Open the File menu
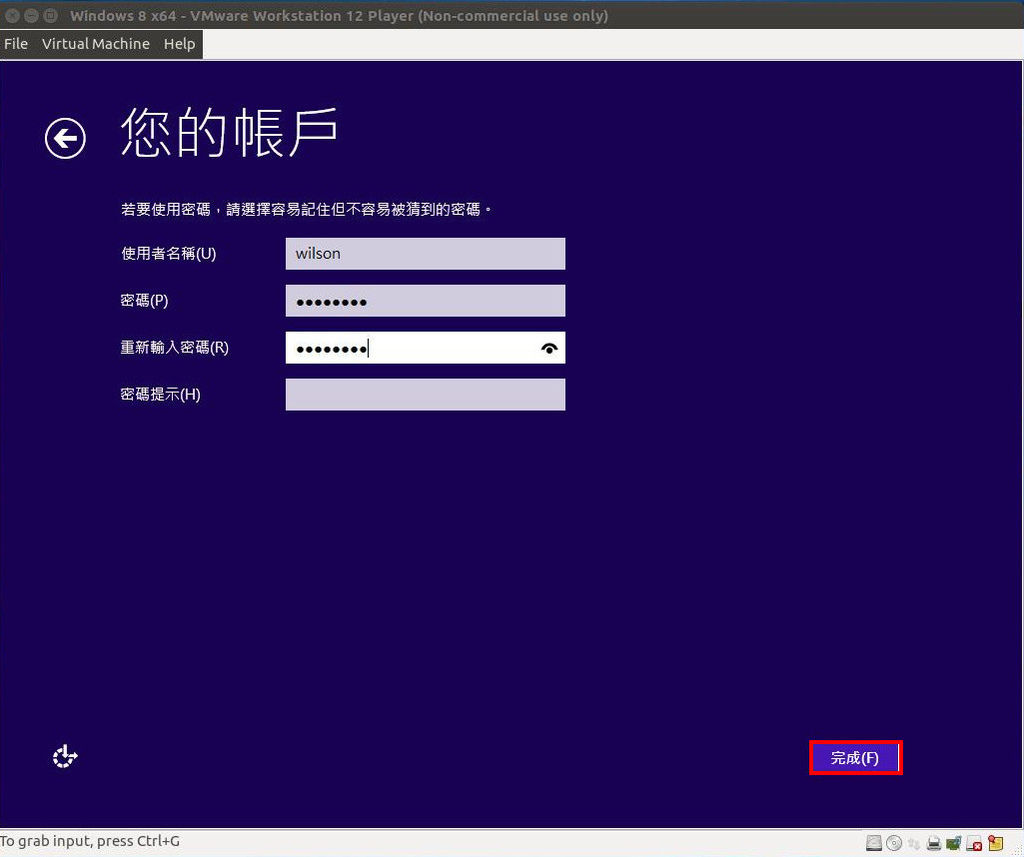Viewport: 1024px width, 857px height. 16,44
